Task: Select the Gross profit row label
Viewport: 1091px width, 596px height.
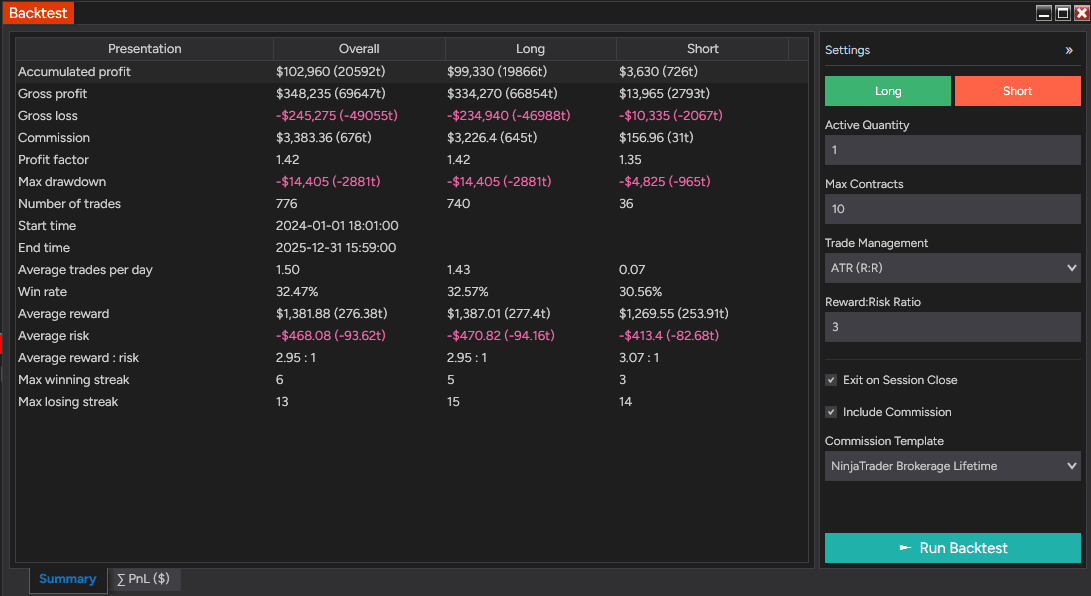Action: pos(53,94)
